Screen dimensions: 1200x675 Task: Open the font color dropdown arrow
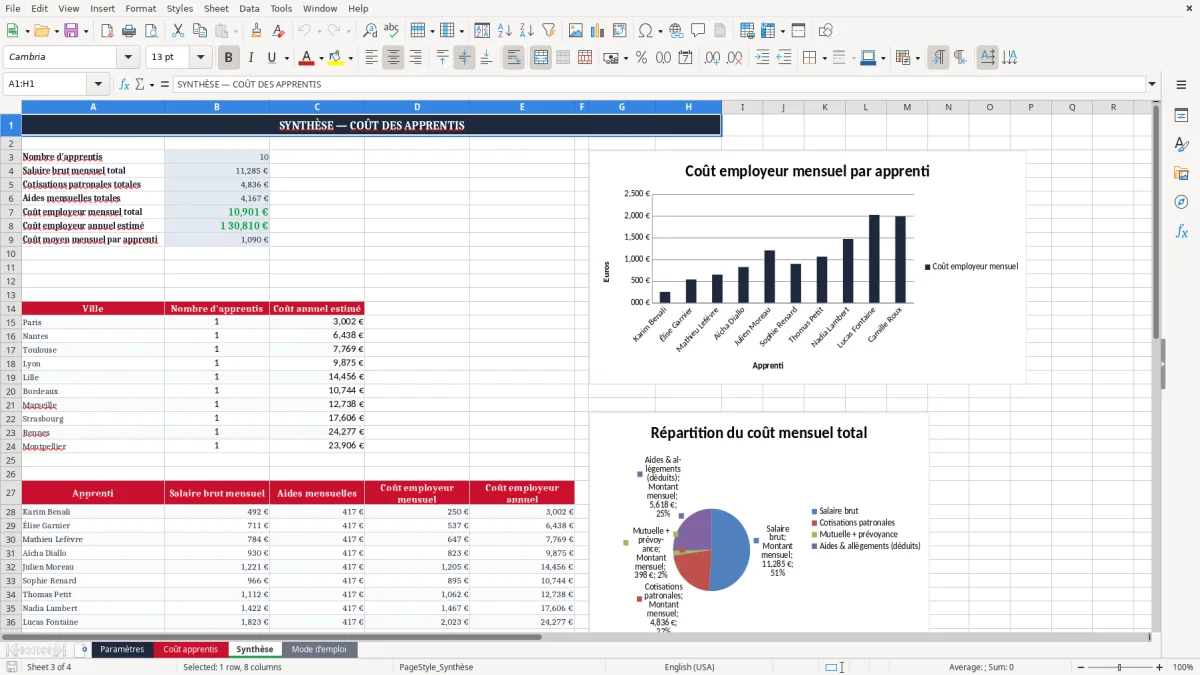point(320,58)
